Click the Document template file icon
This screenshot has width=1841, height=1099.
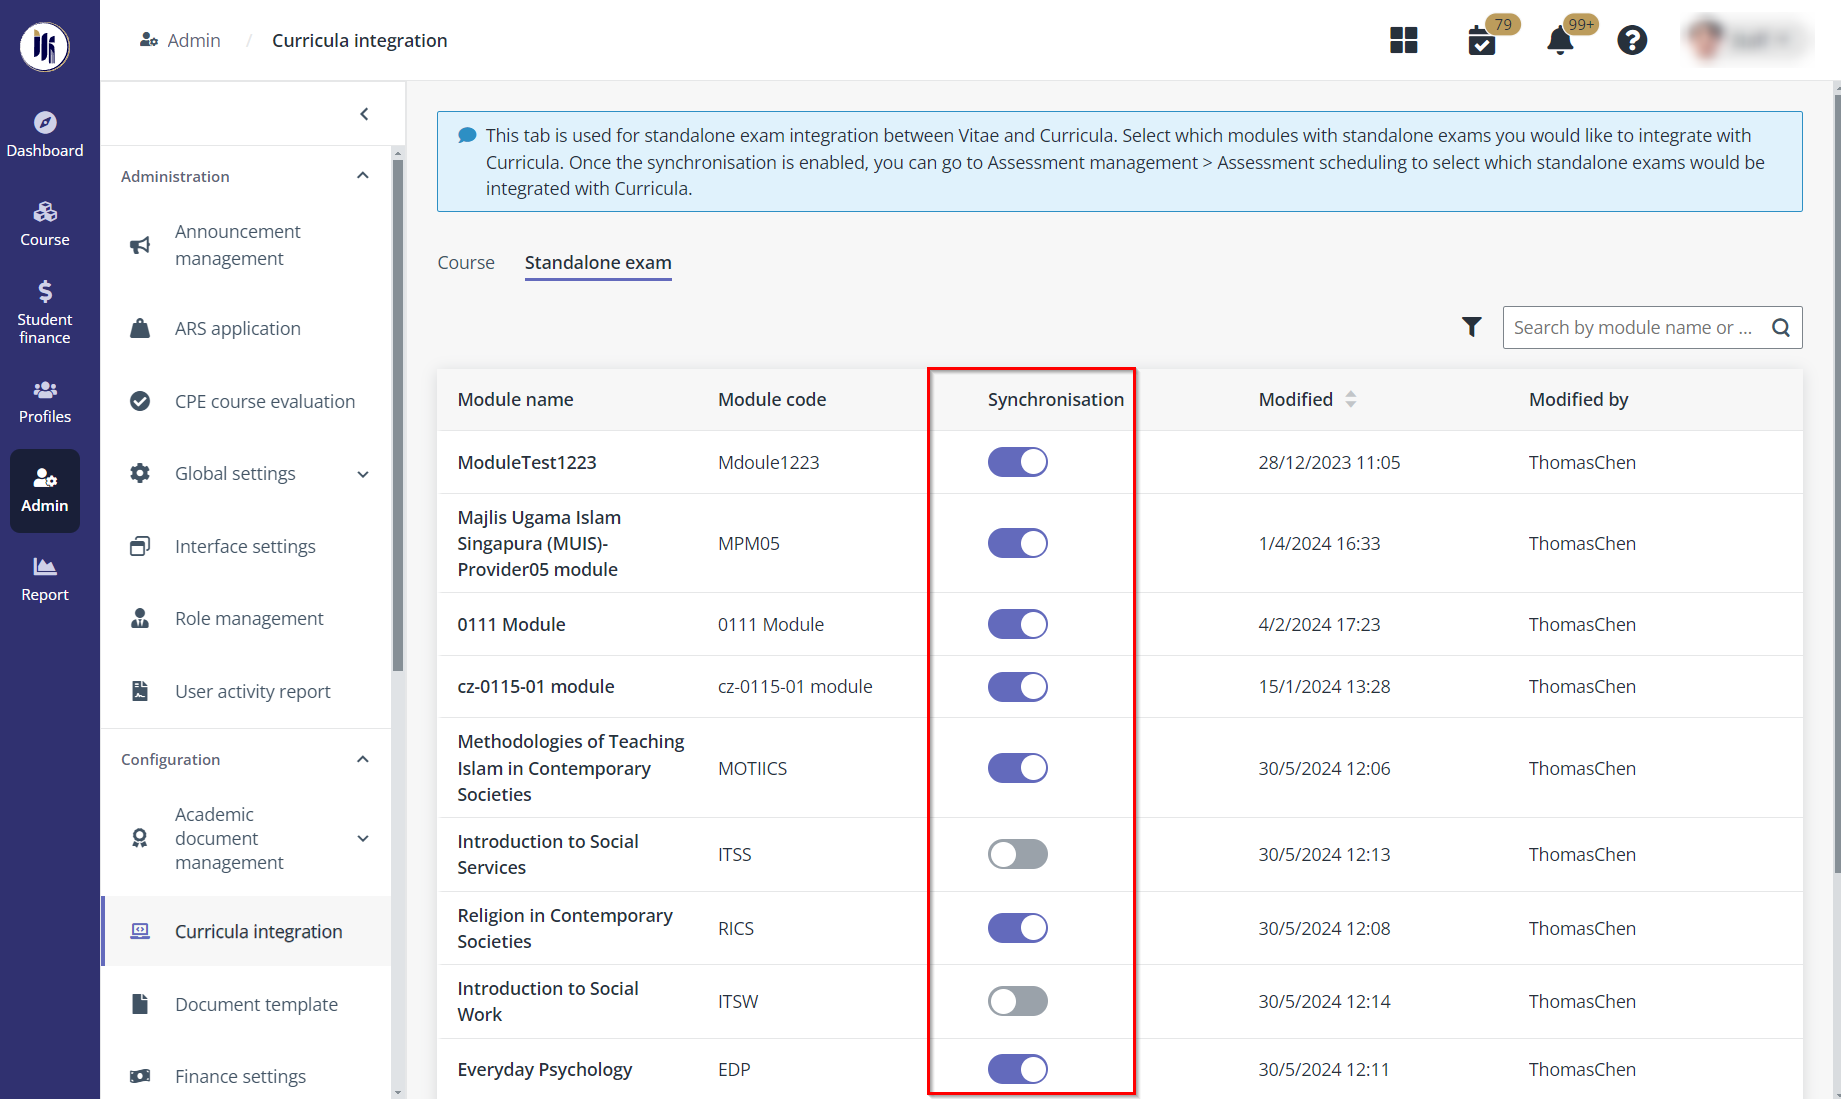point(140,1004)
